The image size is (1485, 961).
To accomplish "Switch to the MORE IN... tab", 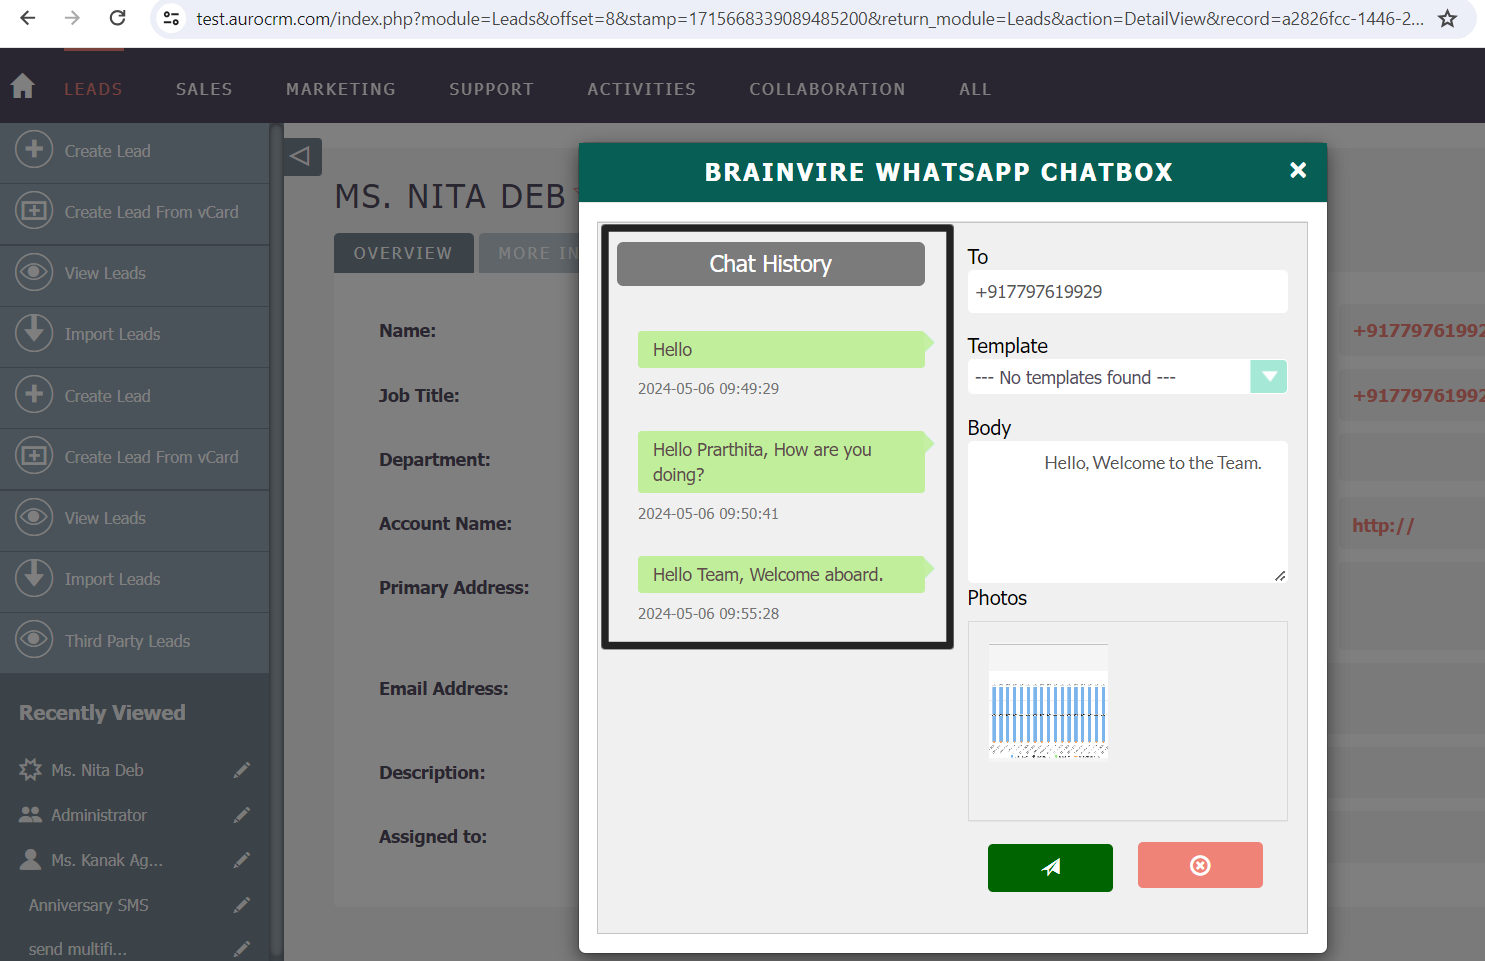I will pyautogui.click(x=529, y=253).
